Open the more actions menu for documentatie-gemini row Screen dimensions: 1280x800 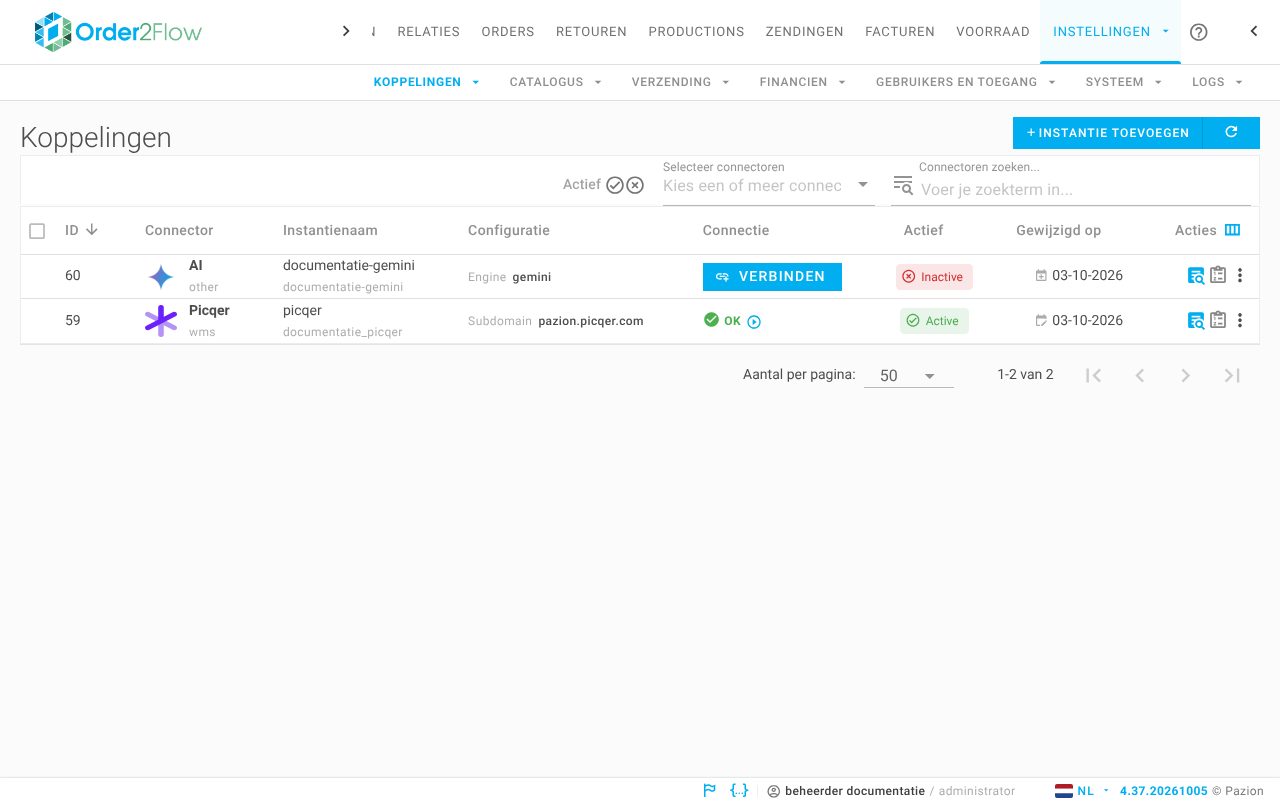click(x=1240, y=275)
